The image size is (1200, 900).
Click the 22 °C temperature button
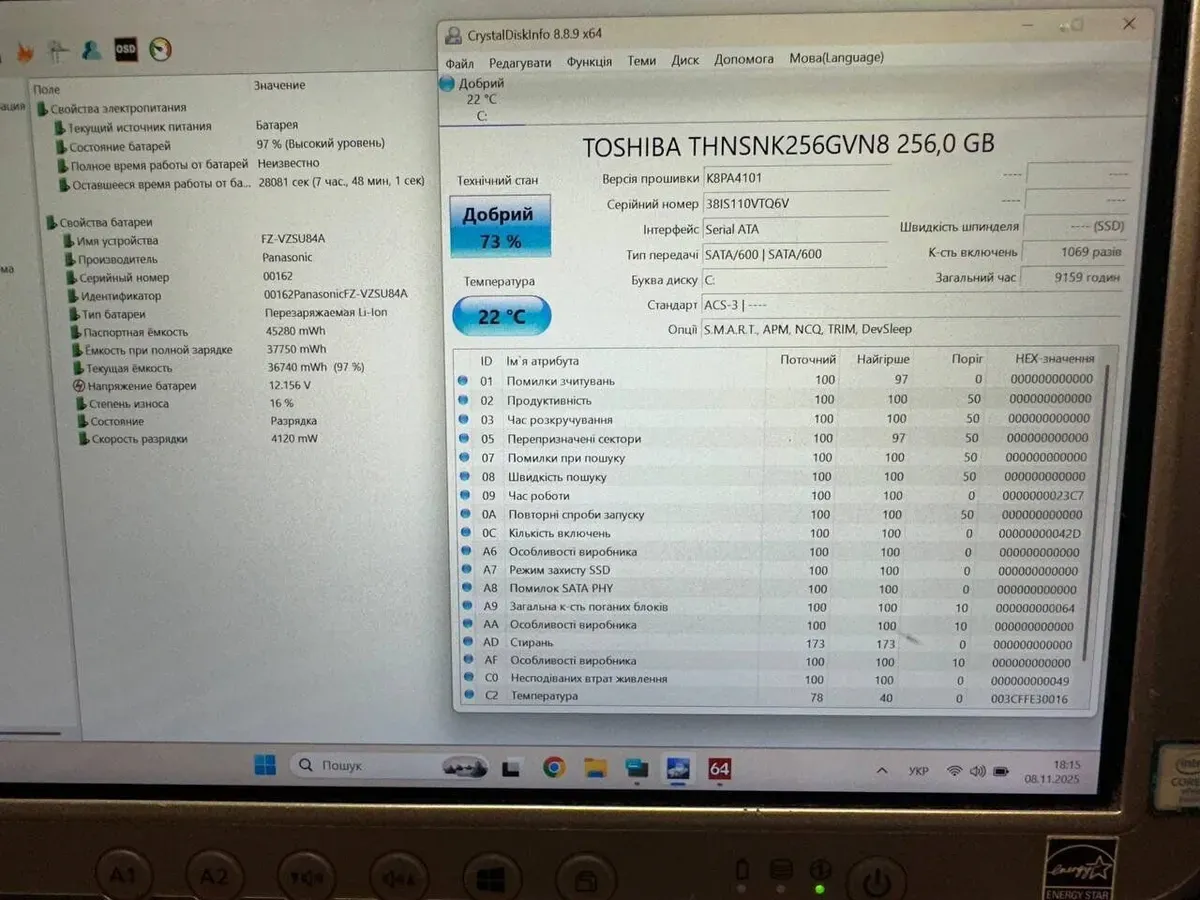coord(501,316)
